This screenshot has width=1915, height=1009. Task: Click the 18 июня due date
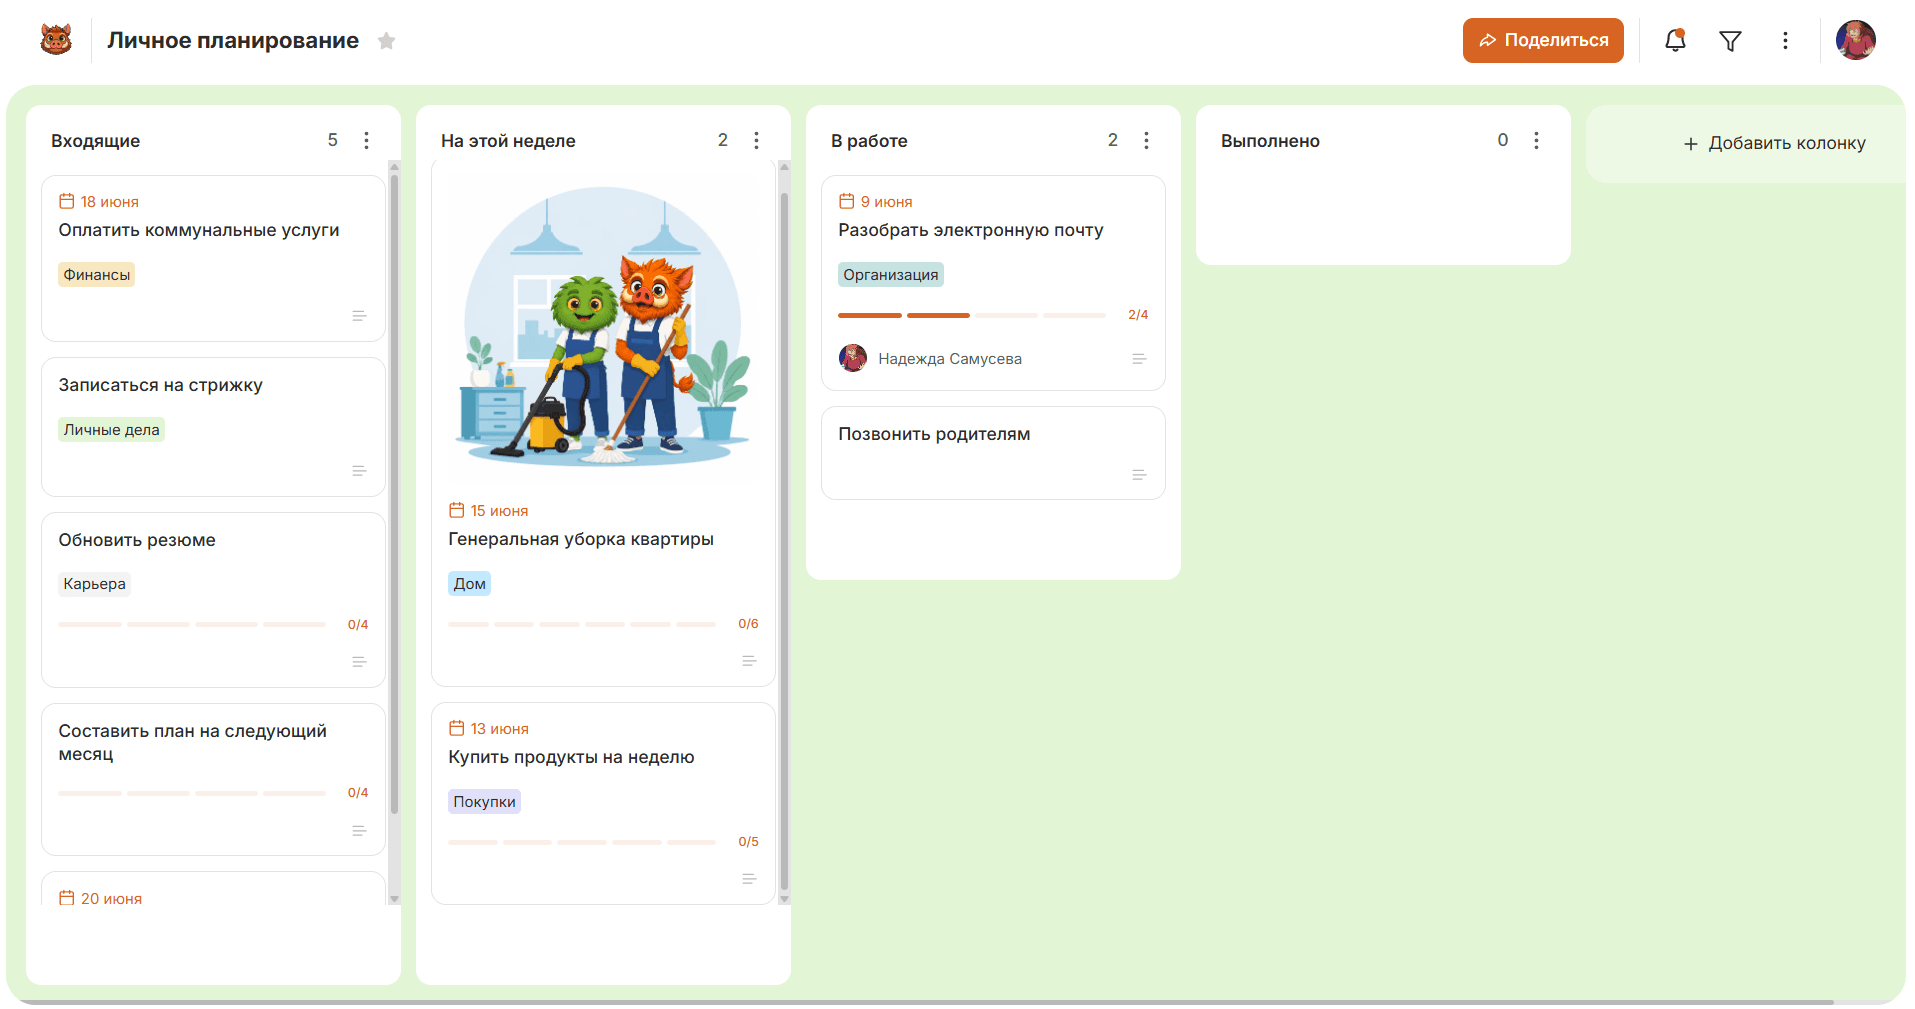(99, 201)
